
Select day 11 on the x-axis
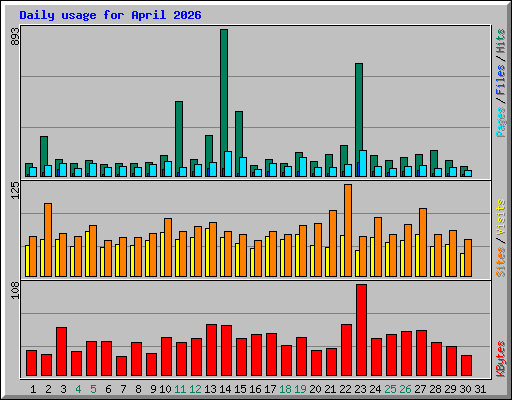pos(180,389)
